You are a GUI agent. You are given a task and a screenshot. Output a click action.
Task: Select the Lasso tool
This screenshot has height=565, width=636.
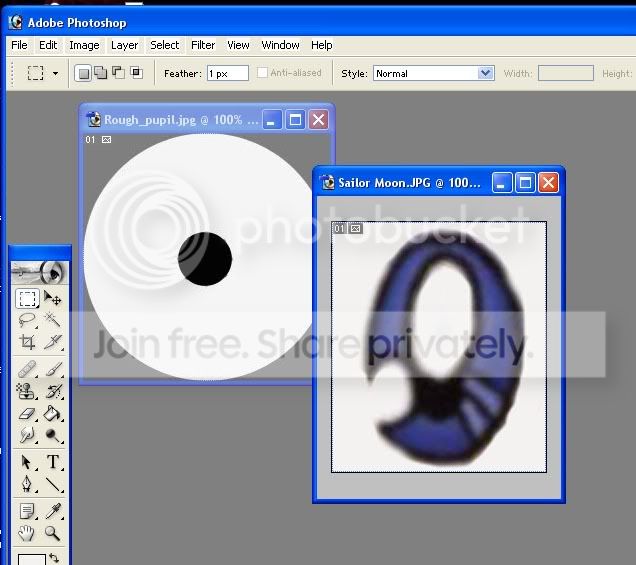(x=27, y=320)
